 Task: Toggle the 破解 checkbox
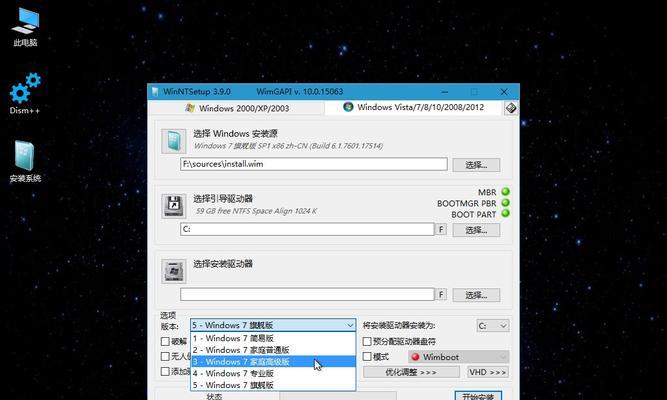point(165,341)
